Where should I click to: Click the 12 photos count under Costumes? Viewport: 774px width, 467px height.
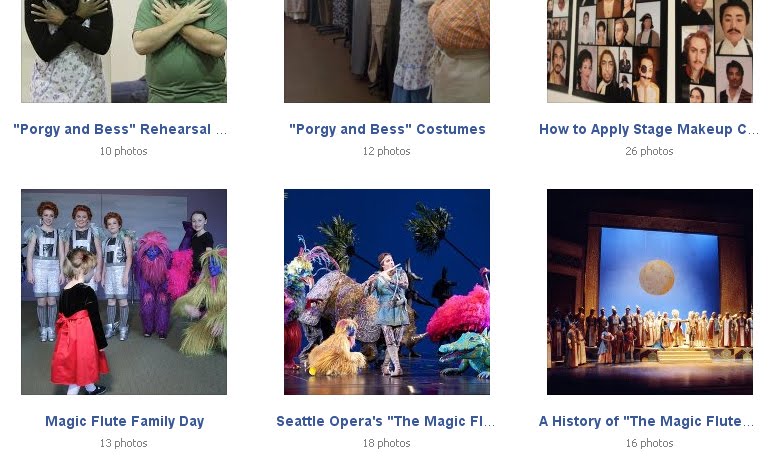pyautogui.click(x=387, y=151)
